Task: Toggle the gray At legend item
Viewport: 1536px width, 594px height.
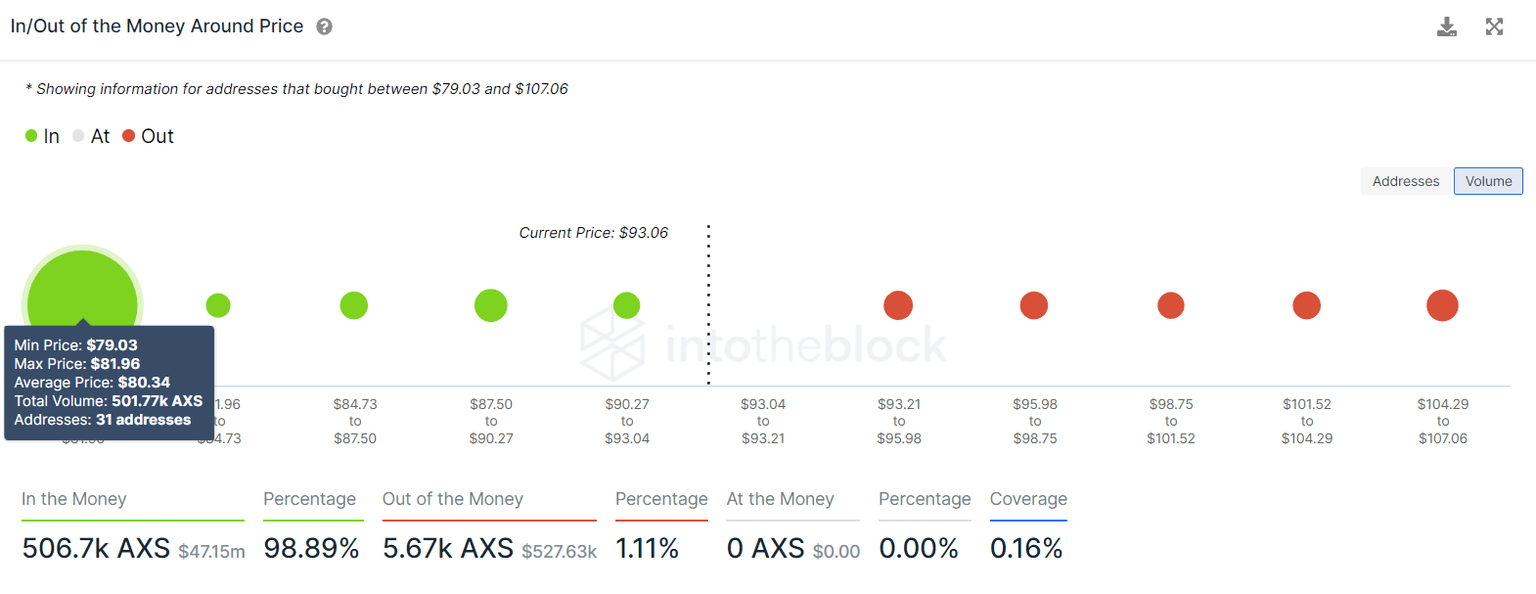Action: (x=91, y=136)
